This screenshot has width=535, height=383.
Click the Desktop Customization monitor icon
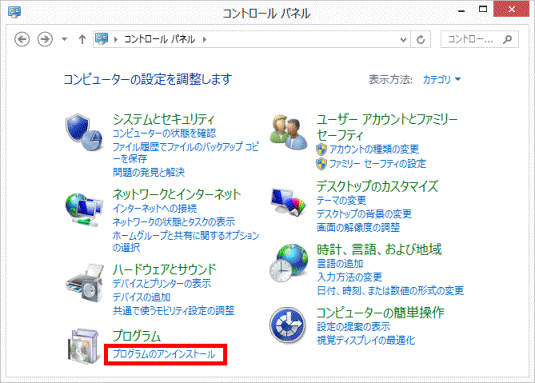coord(289,202)
